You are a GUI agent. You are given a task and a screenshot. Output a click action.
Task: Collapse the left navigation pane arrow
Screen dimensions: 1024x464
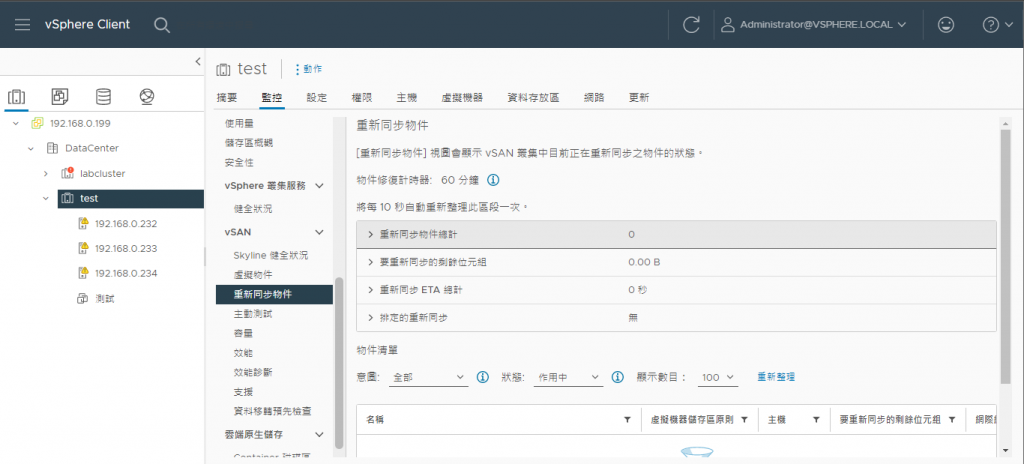pyautogui.click(x=198, y=61)
